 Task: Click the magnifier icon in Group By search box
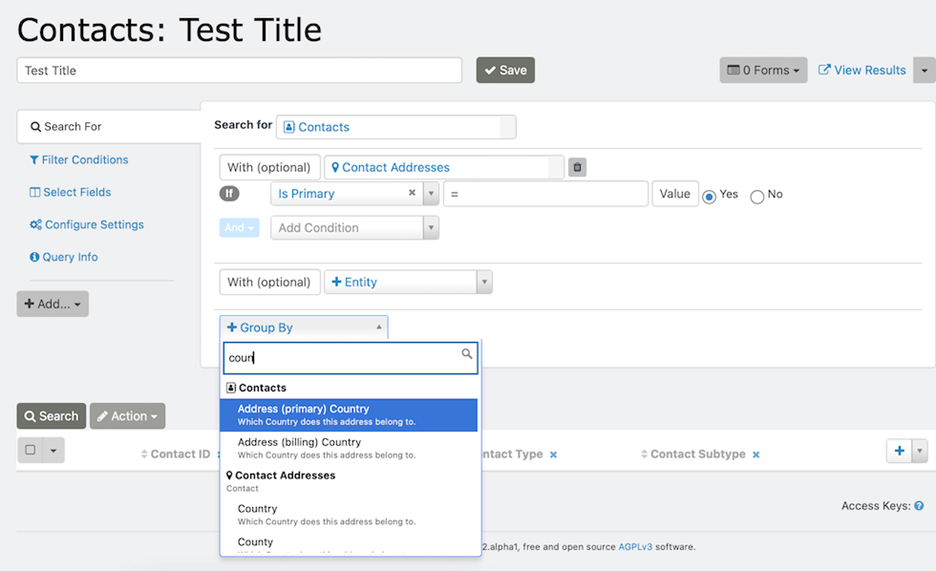466,354
